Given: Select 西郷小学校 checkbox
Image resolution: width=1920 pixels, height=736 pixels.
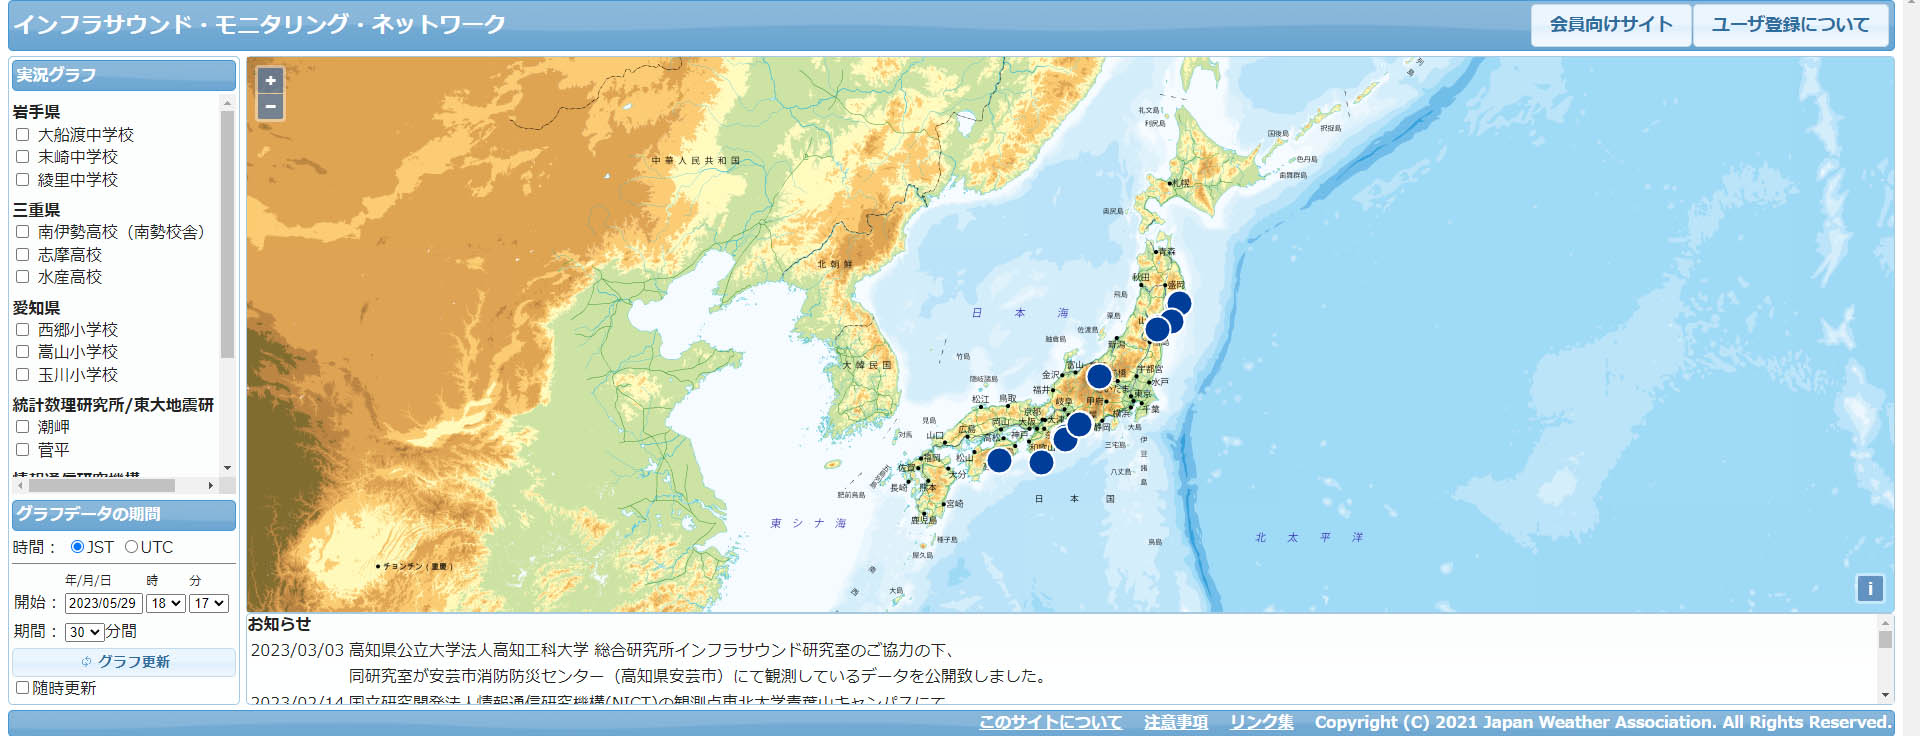Looking at the screenshot, I should (x=22, y=329).
